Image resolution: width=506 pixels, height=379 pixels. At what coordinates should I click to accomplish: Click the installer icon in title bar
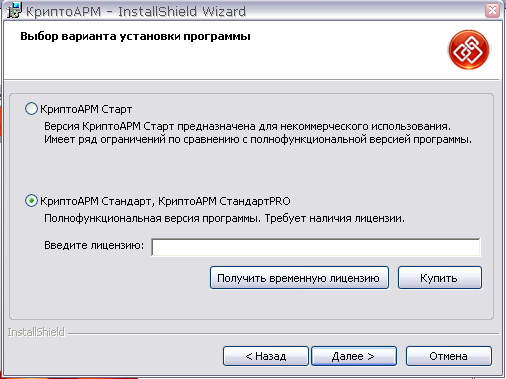click(x=14, y=10)
